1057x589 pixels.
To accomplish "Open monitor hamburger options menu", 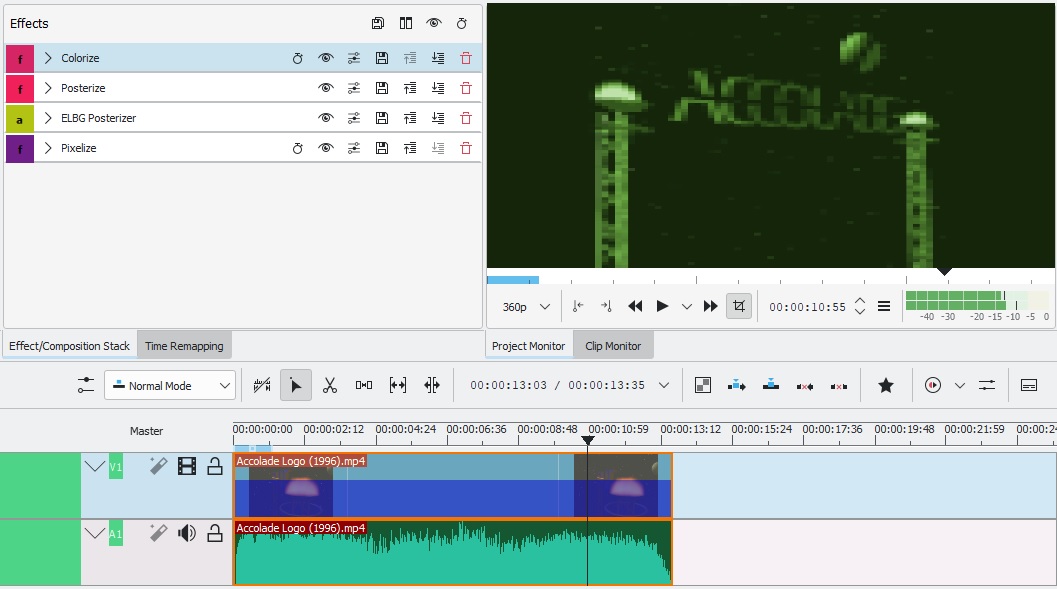I will coord(884,307).
